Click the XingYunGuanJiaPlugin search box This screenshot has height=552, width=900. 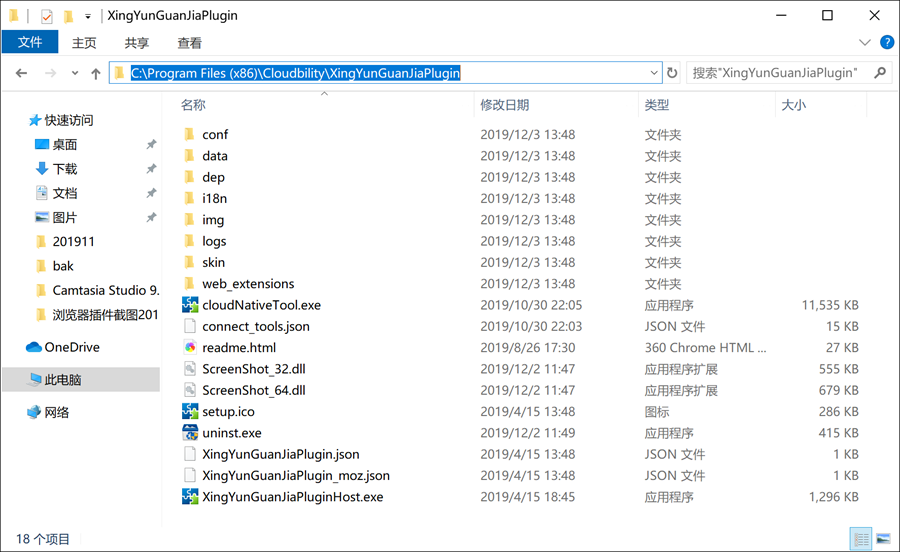tap(789, 73)
